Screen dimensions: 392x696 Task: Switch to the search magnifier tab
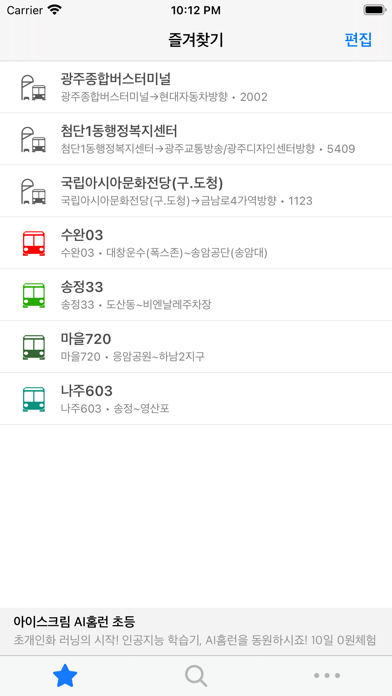coord(196,676)
